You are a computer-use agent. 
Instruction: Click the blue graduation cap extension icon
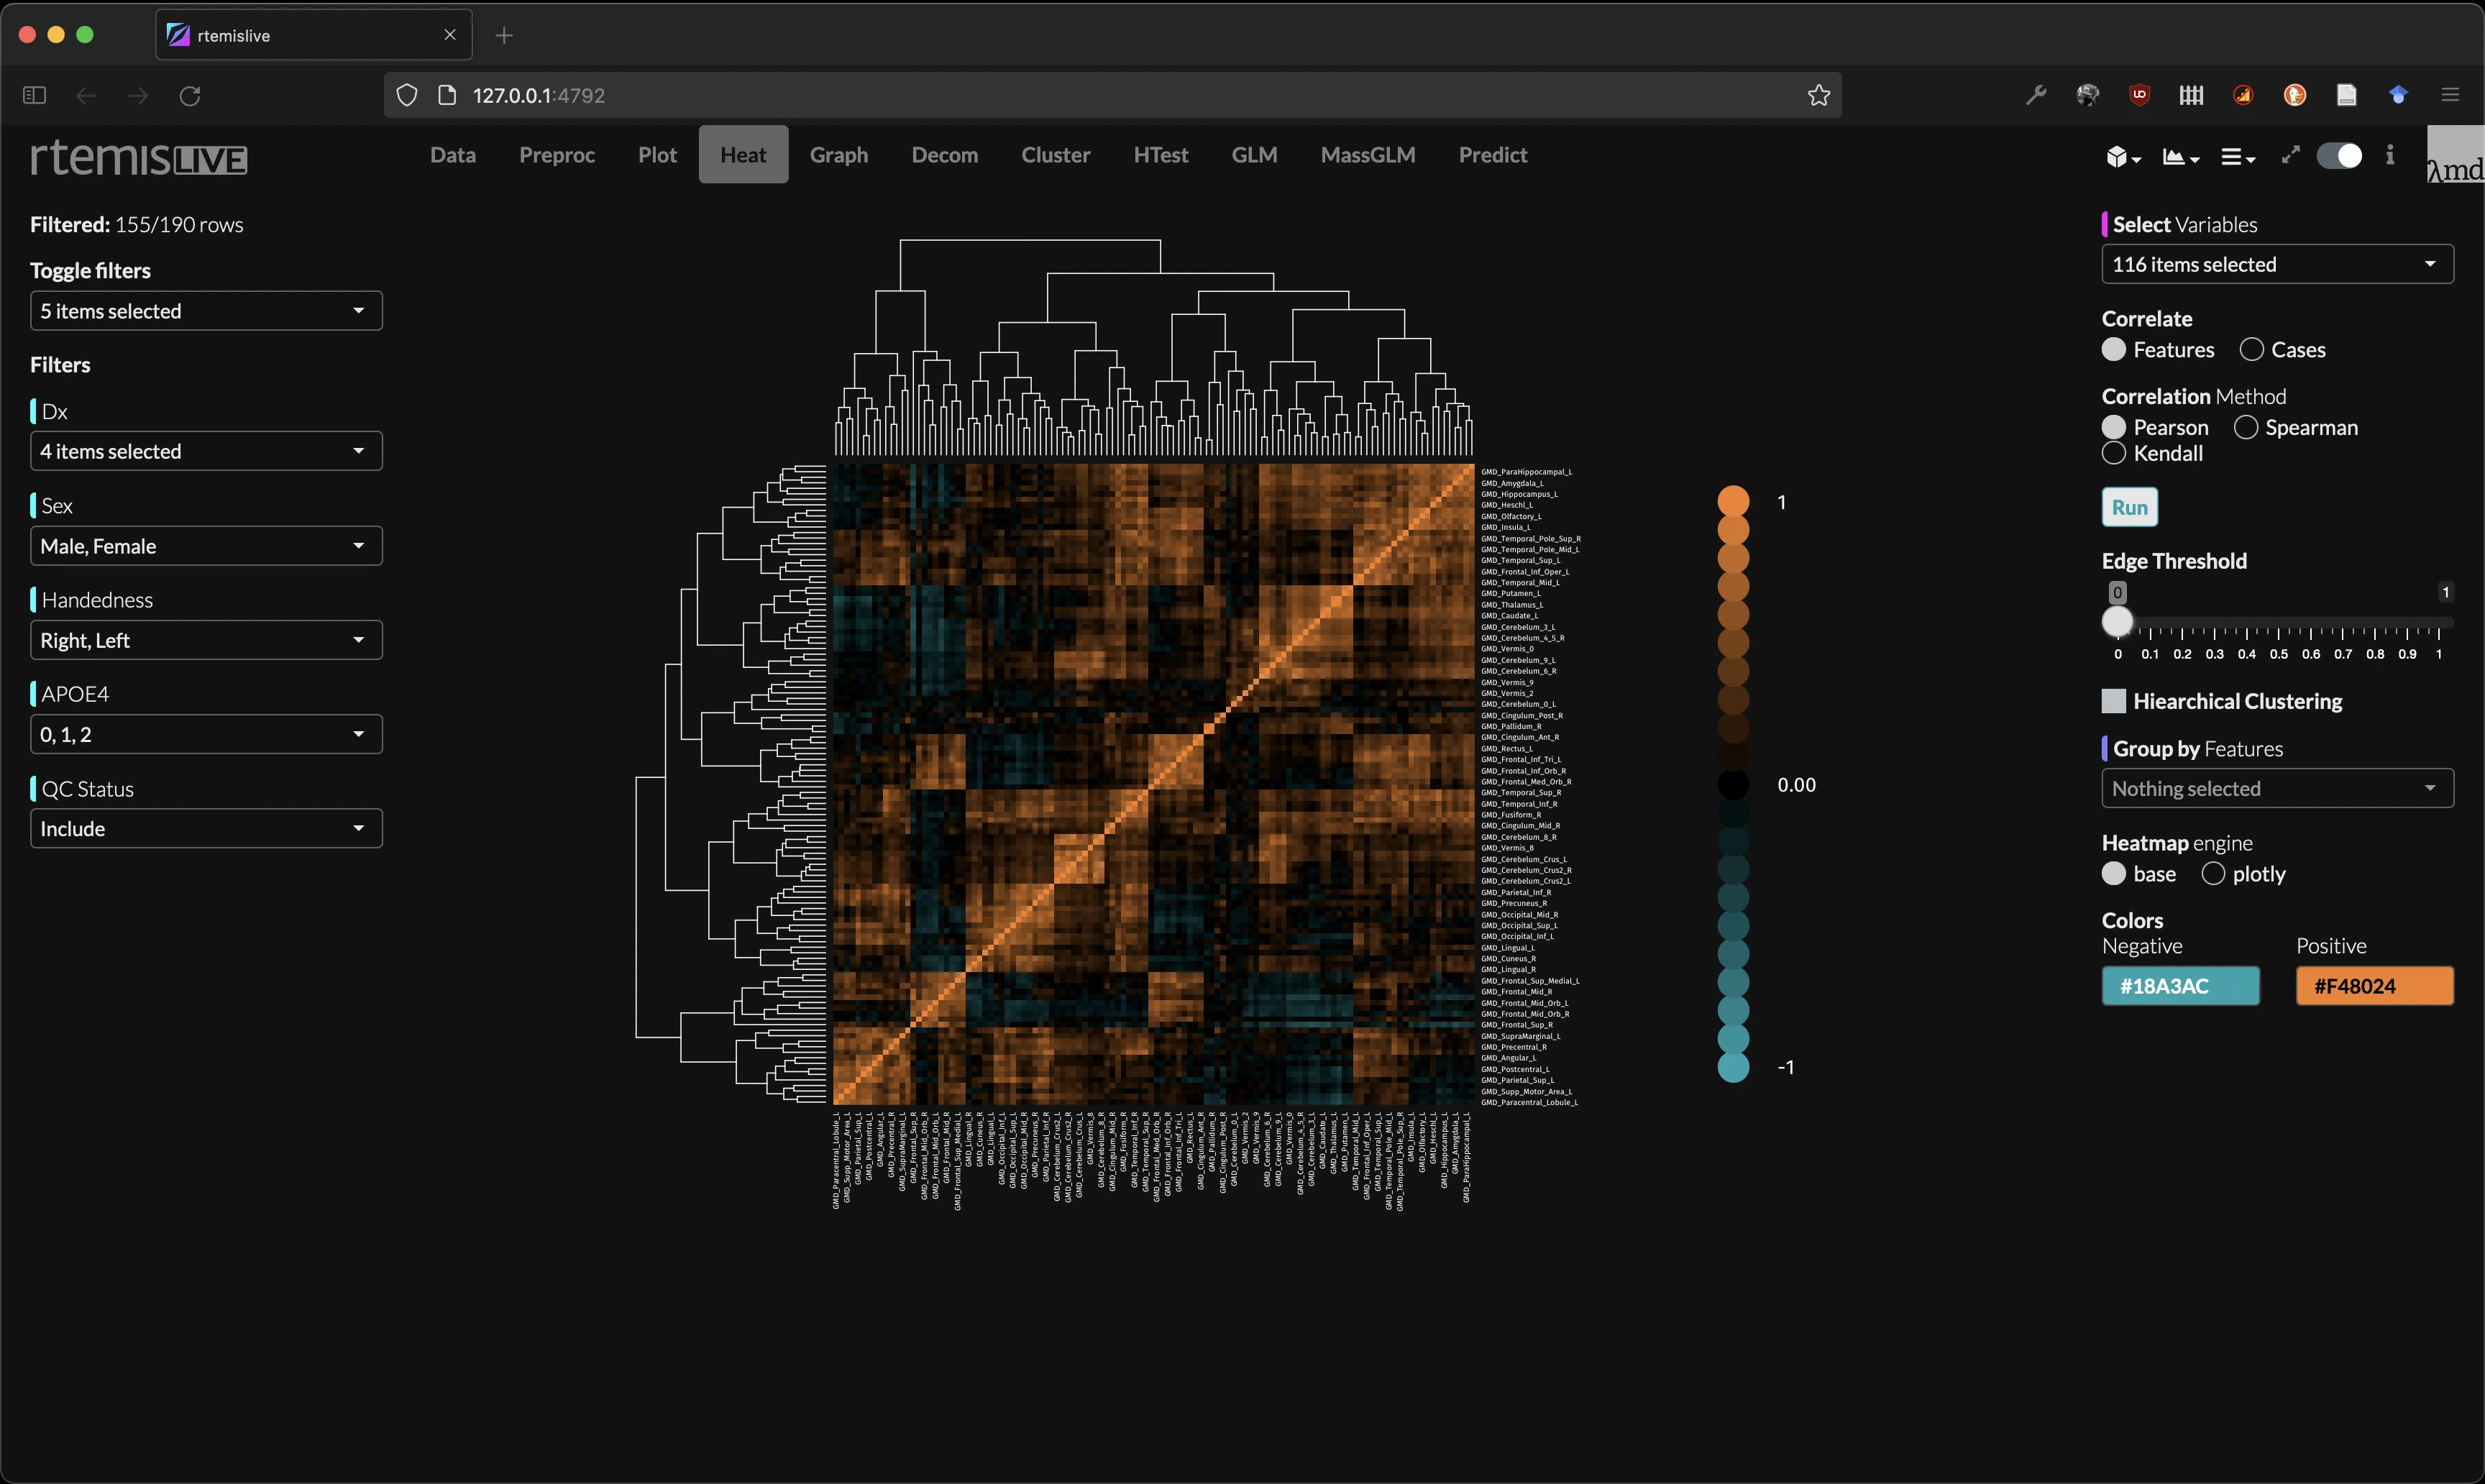(2398, 95)
